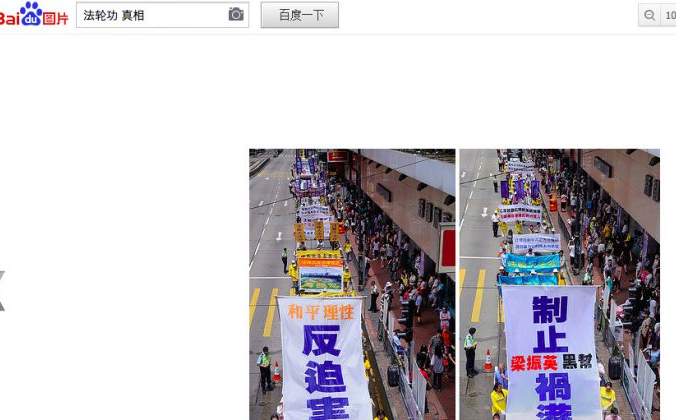676x420 pixels.
Task: Click the orange traffic cone in right photo
Action: pos(488,360)
